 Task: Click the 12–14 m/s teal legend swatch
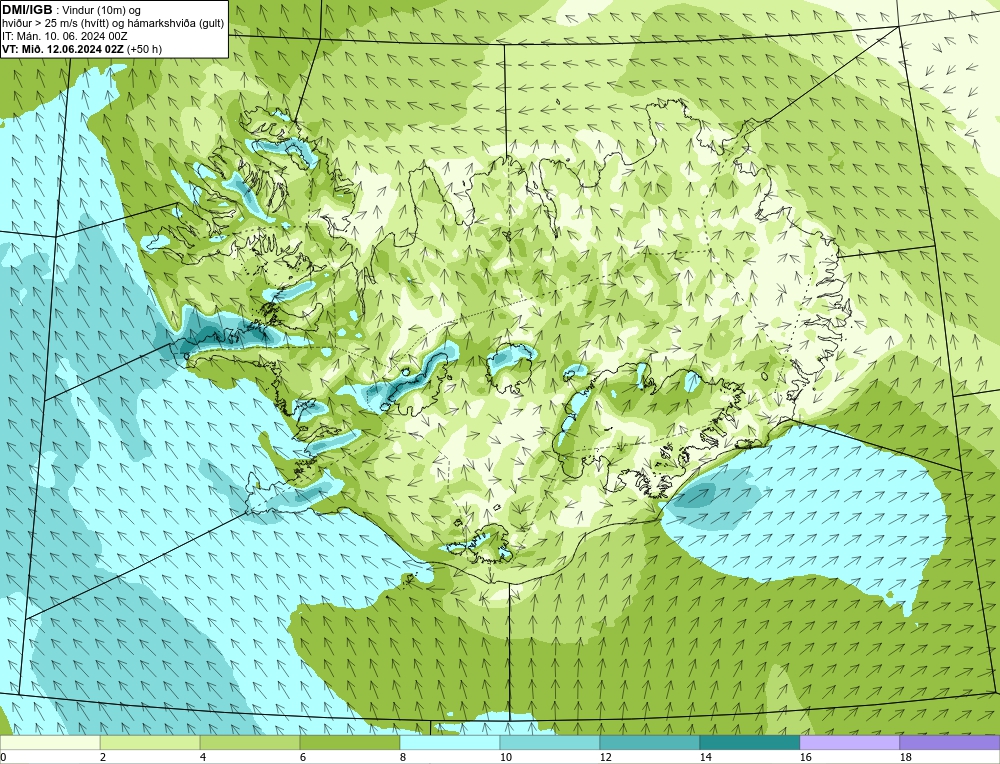[x=649, y=742]
